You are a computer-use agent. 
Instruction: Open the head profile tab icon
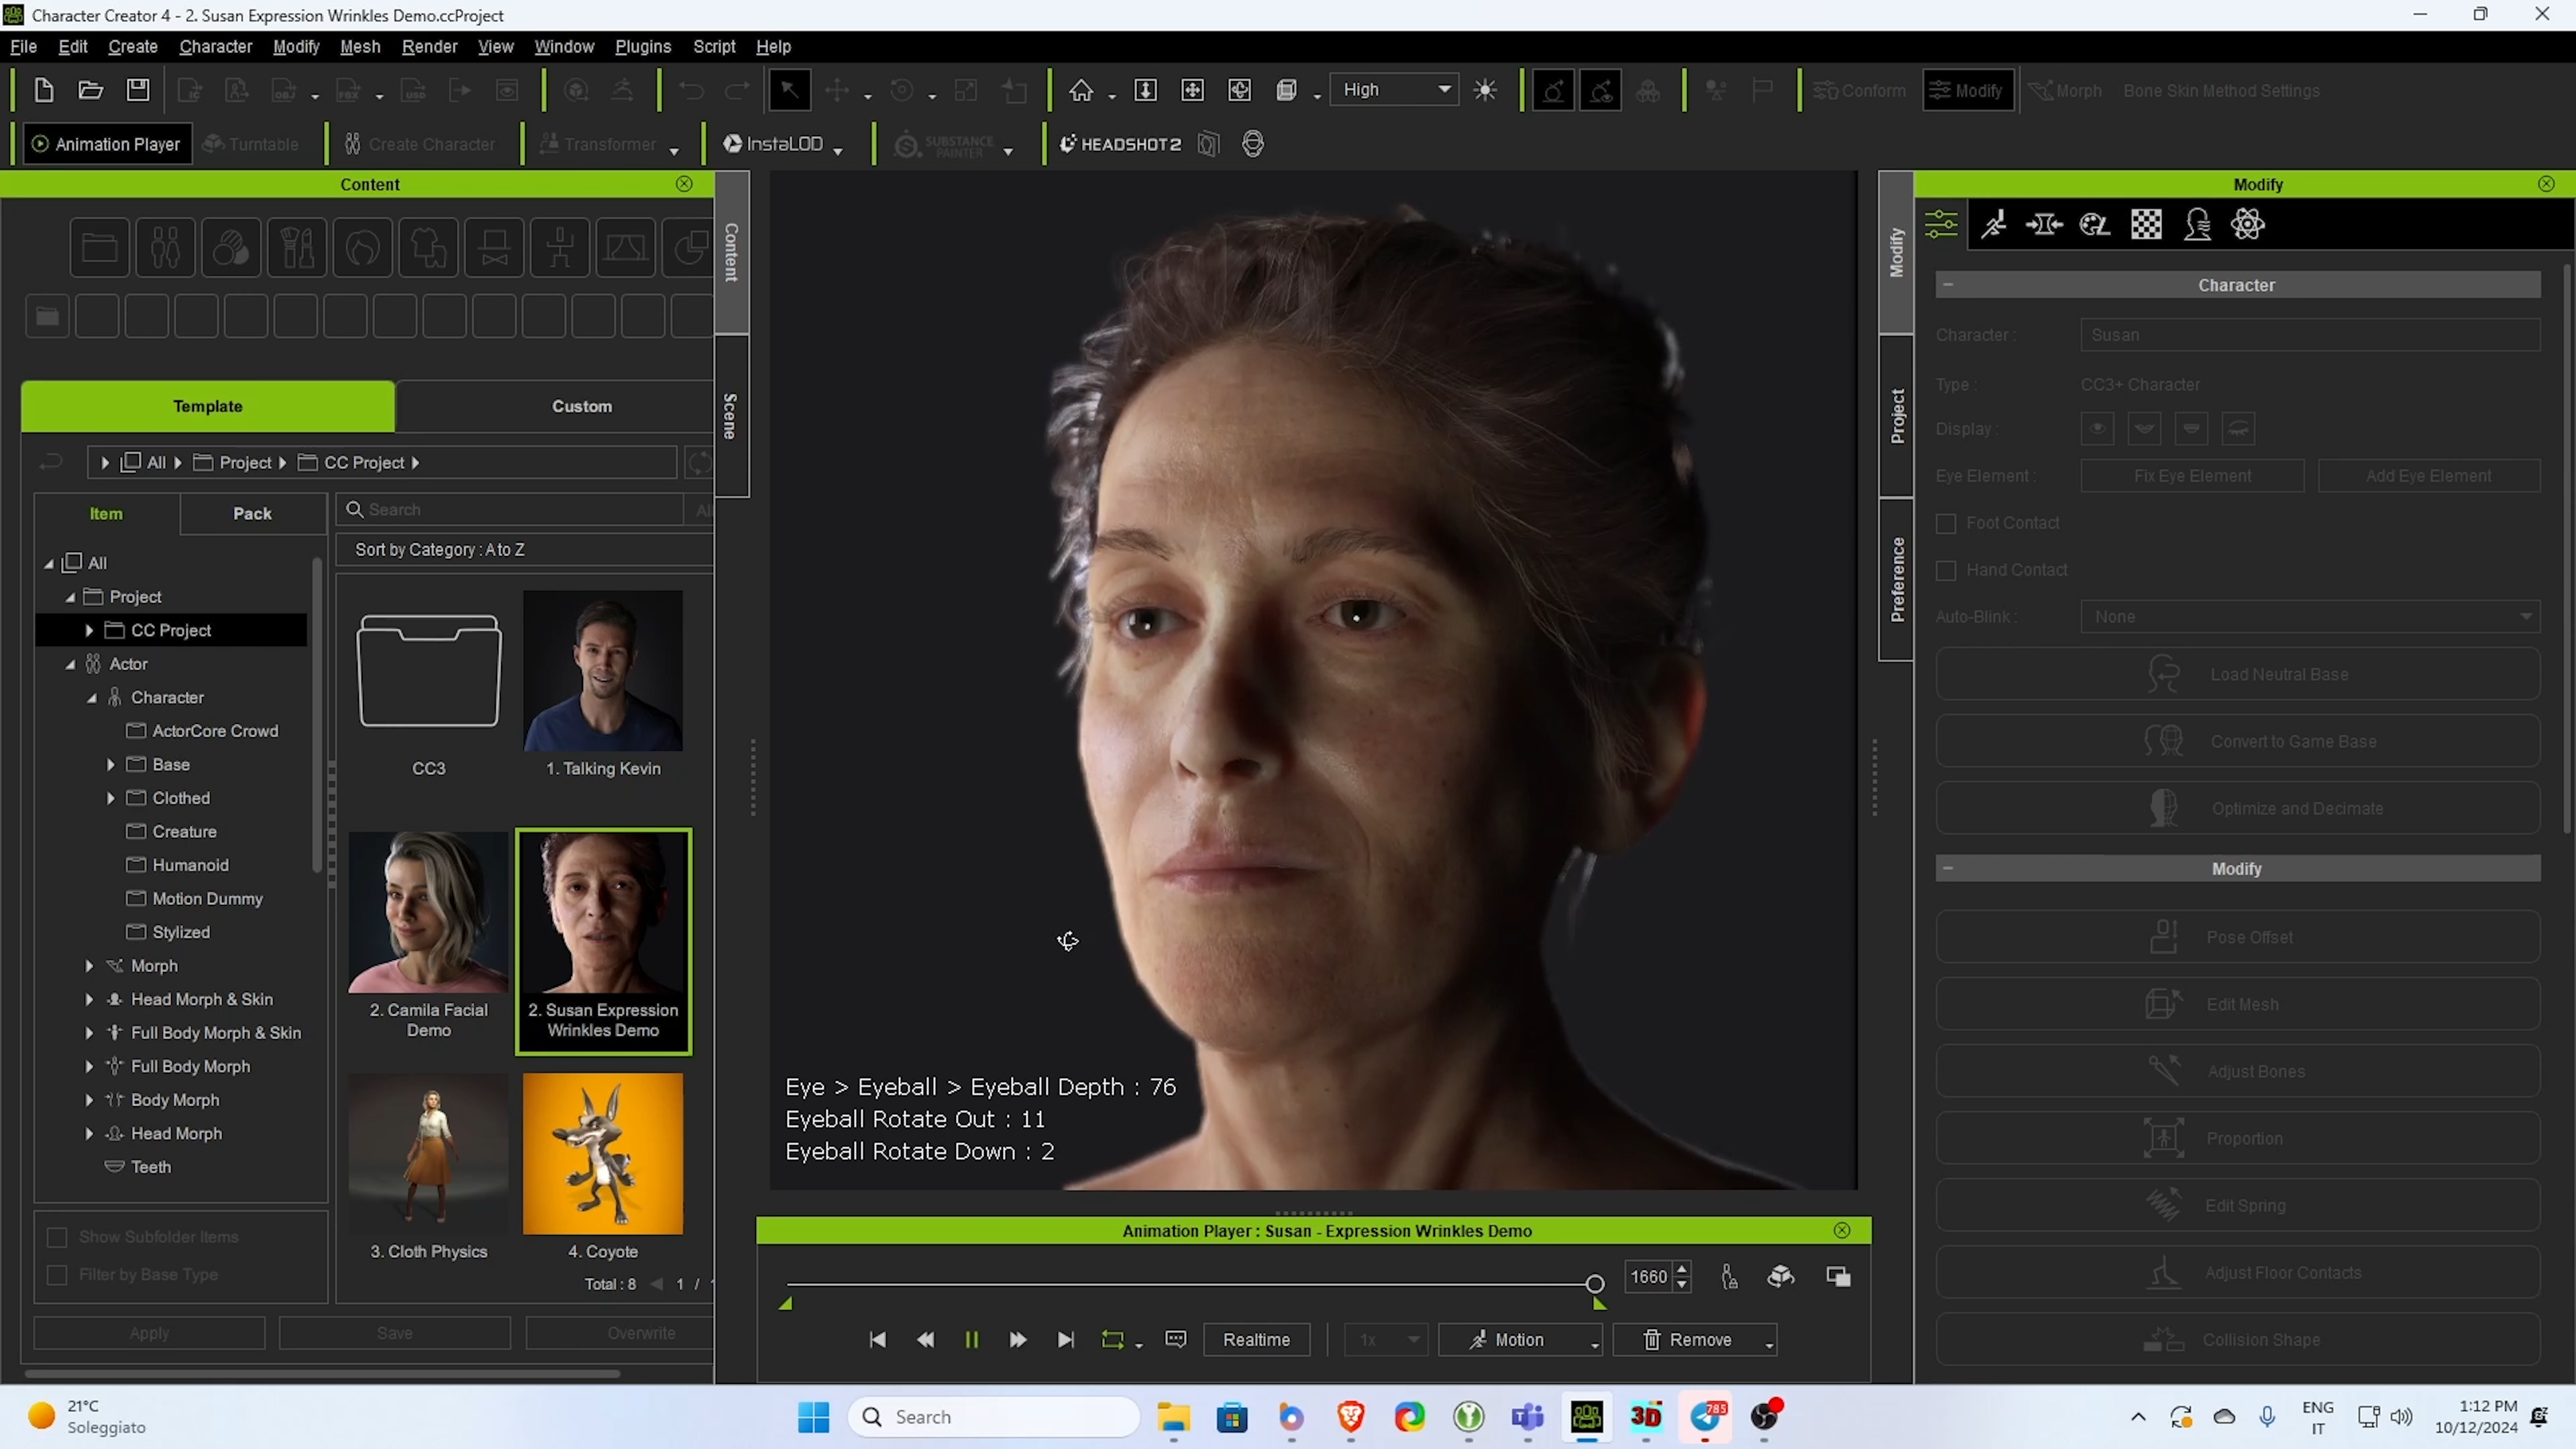pyautogui.click(x=2197, y=224)
